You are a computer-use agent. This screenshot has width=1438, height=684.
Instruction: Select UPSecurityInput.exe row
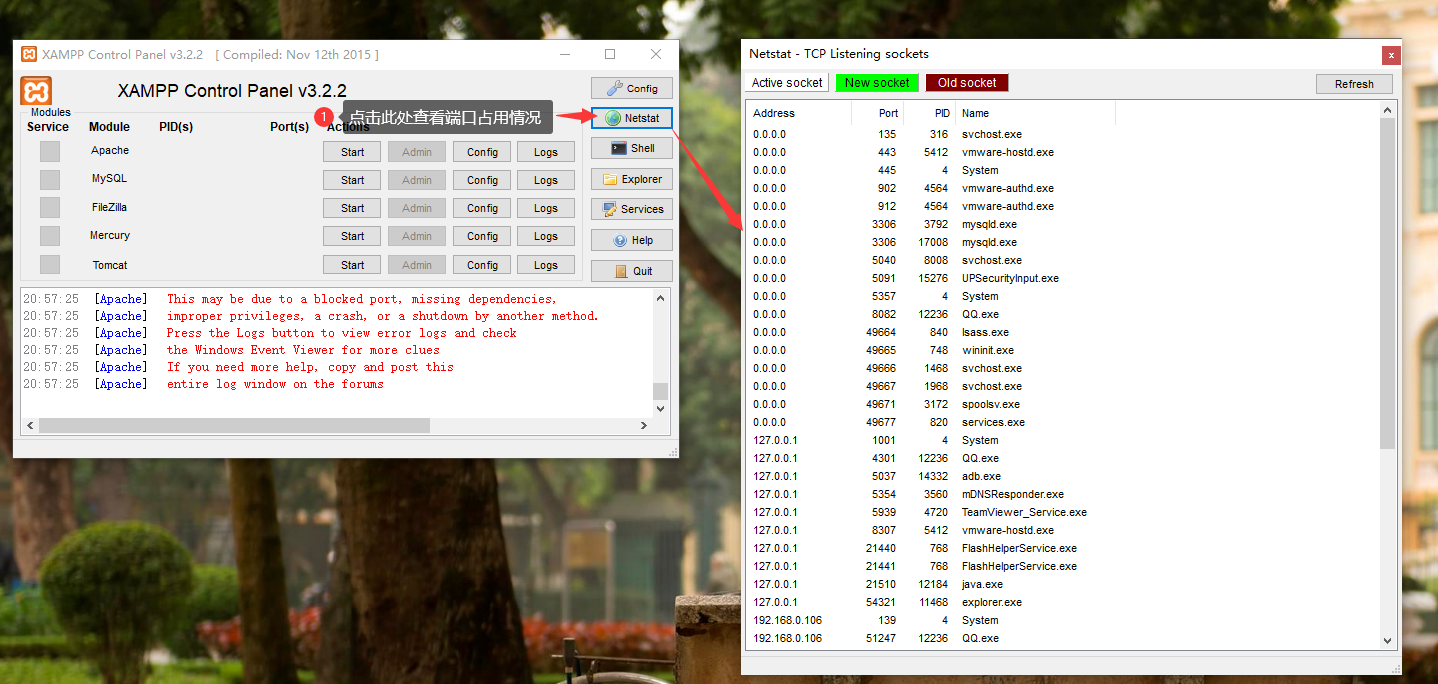point(1063,278)
